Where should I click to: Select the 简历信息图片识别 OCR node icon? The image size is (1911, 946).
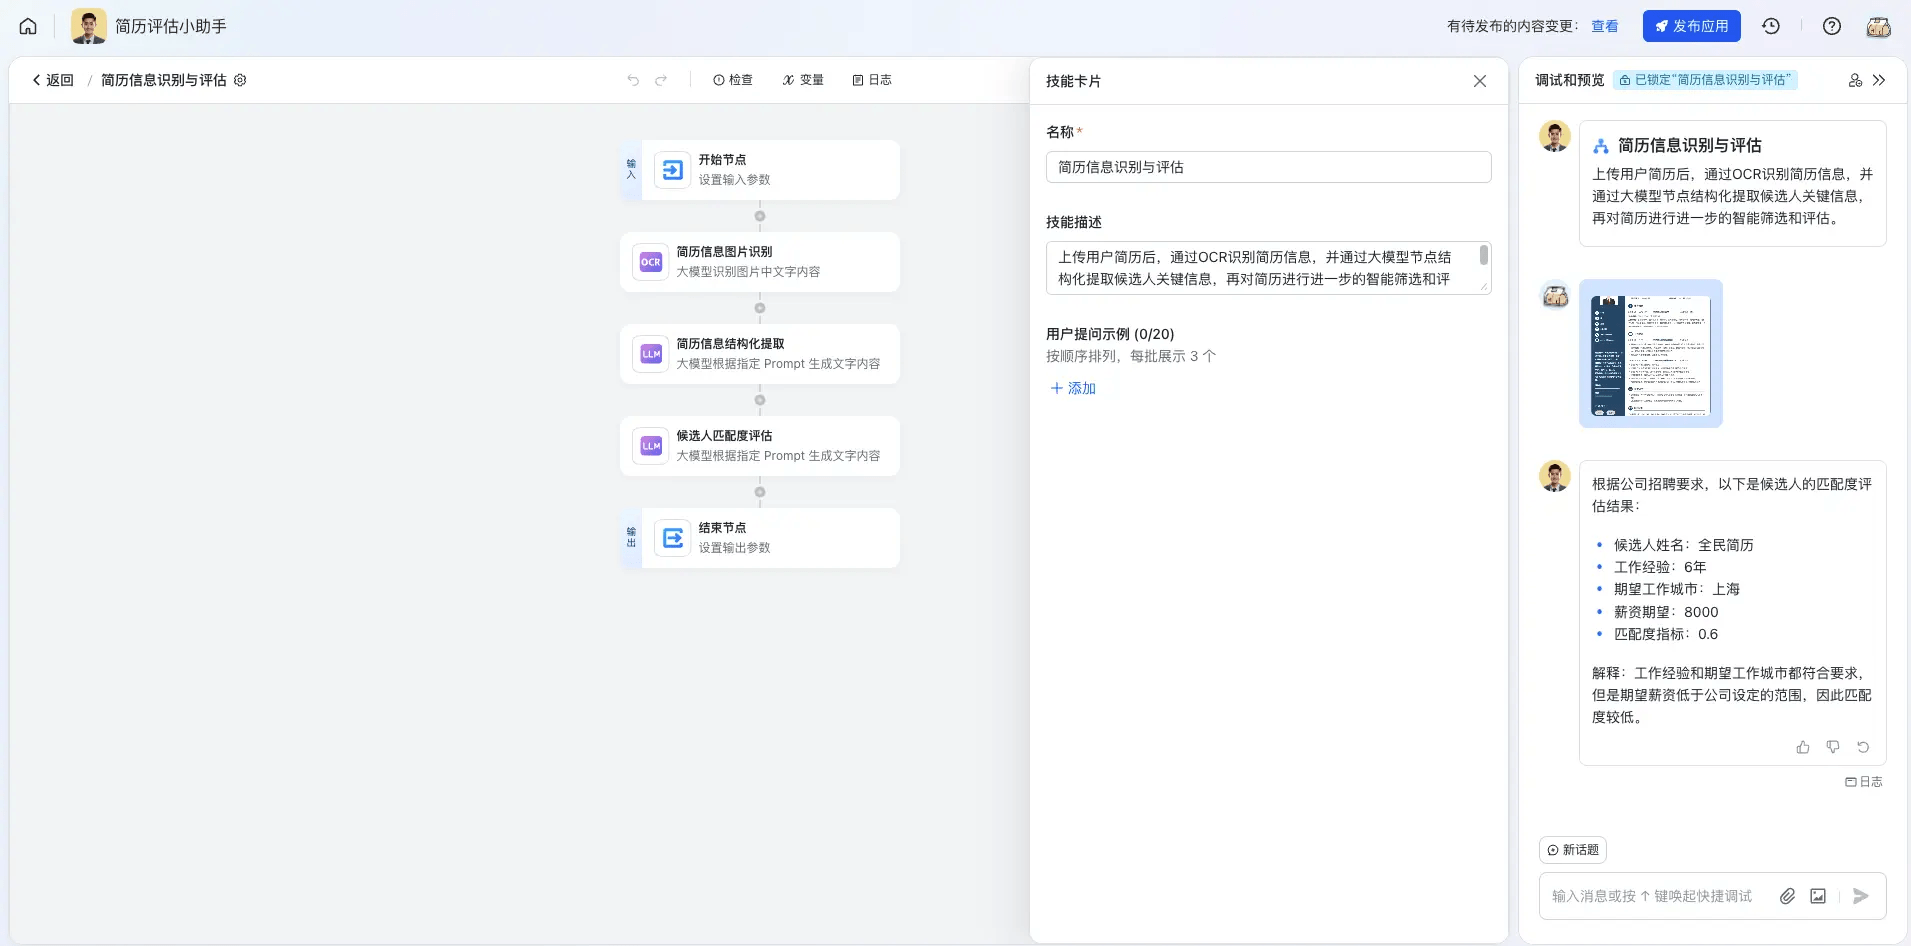[x=651, y=262]
